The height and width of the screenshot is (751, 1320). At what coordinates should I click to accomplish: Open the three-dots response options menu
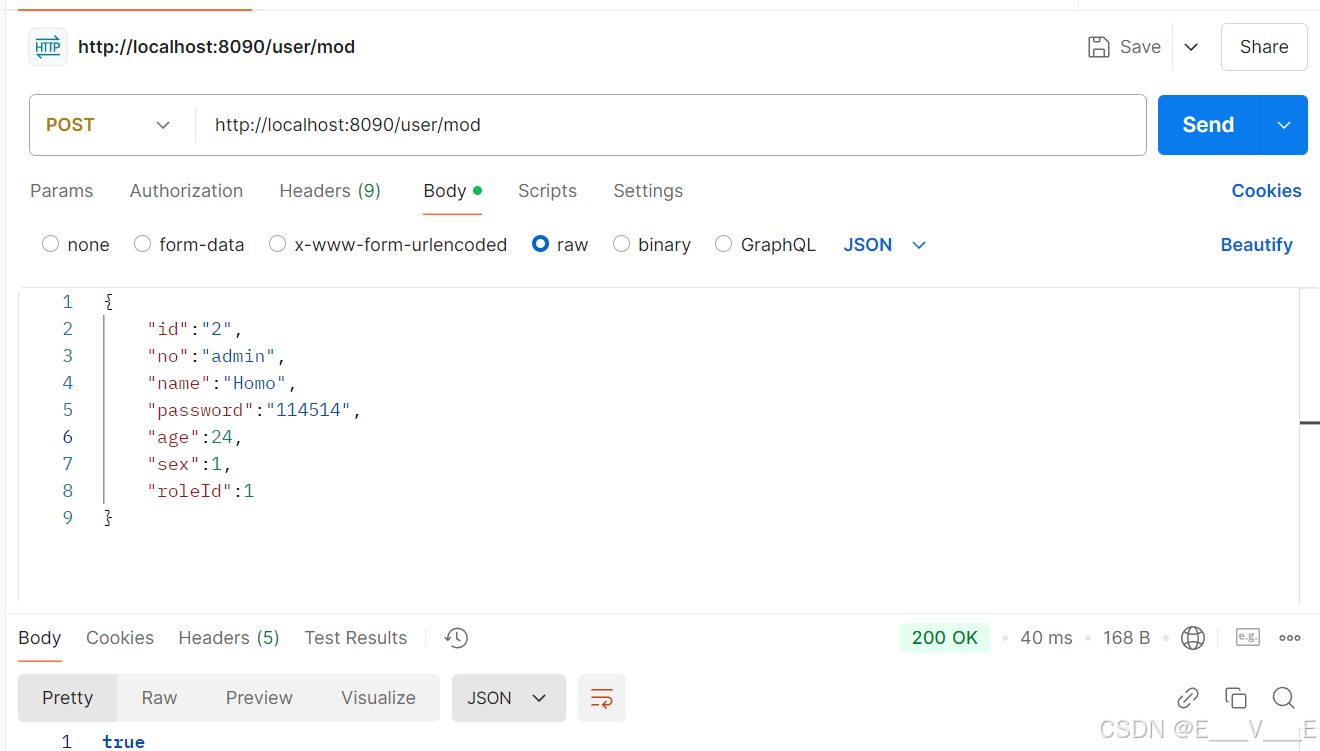coord(1290,638)
